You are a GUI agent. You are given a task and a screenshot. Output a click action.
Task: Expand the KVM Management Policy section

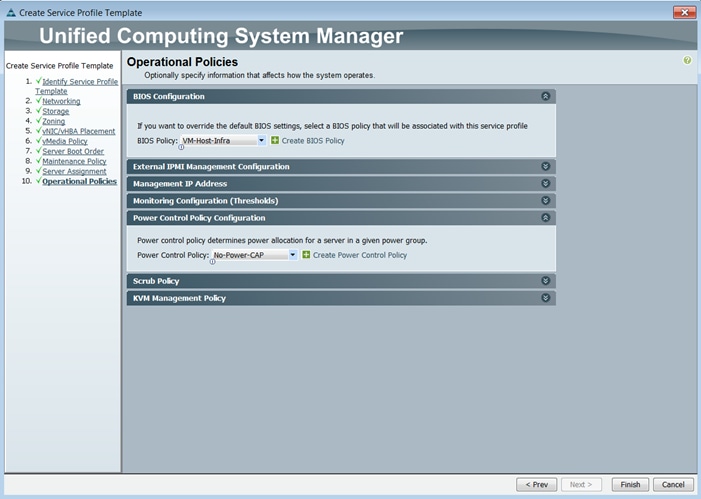pyautogui.click(x=545, y=298)
